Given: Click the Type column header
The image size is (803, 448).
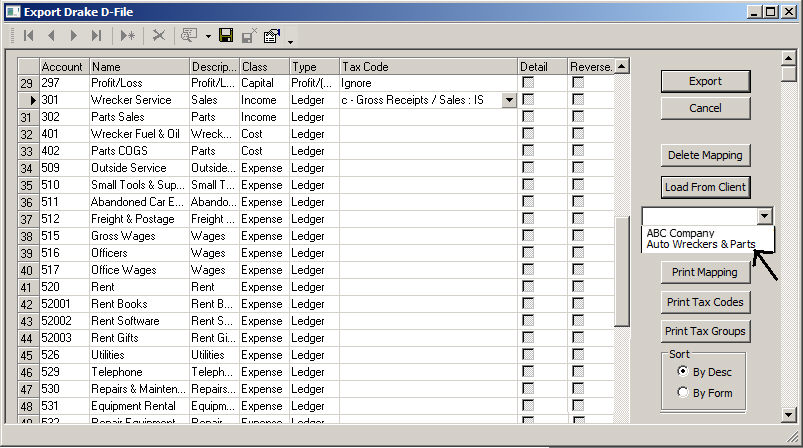Looking at the screenshot, I should coord(314,67).
